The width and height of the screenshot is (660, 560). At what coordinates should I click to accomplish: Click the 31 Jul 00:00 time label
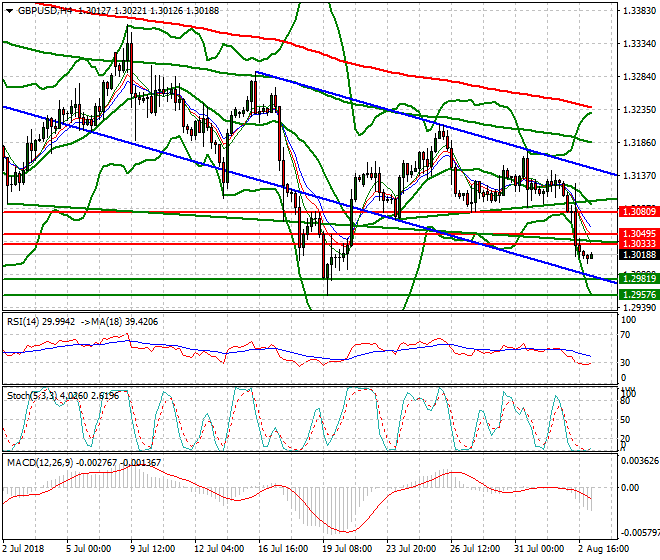coord(539,549)
